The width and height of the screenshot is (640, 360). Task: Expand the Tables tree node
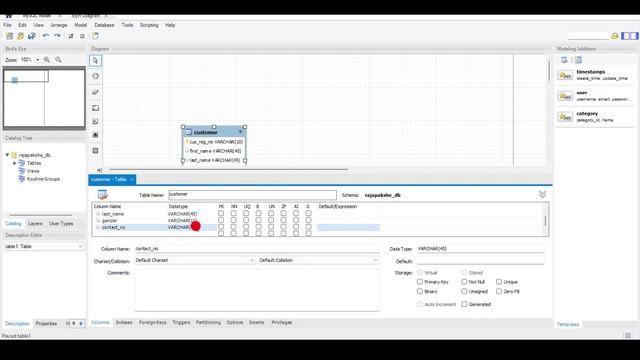point(15,163)
